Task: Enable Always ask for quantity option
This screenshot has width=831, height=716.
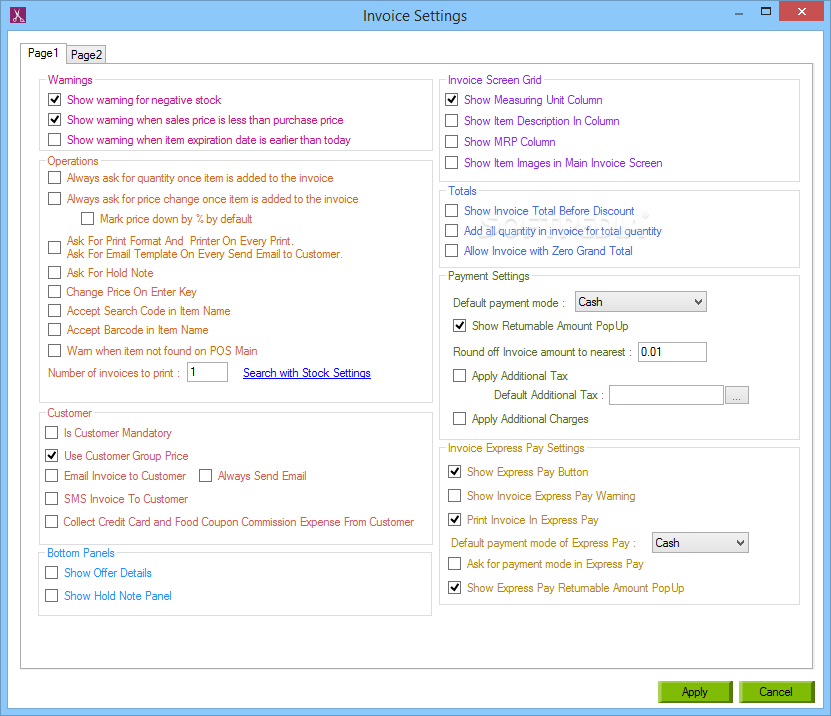Action: [55, 178]
